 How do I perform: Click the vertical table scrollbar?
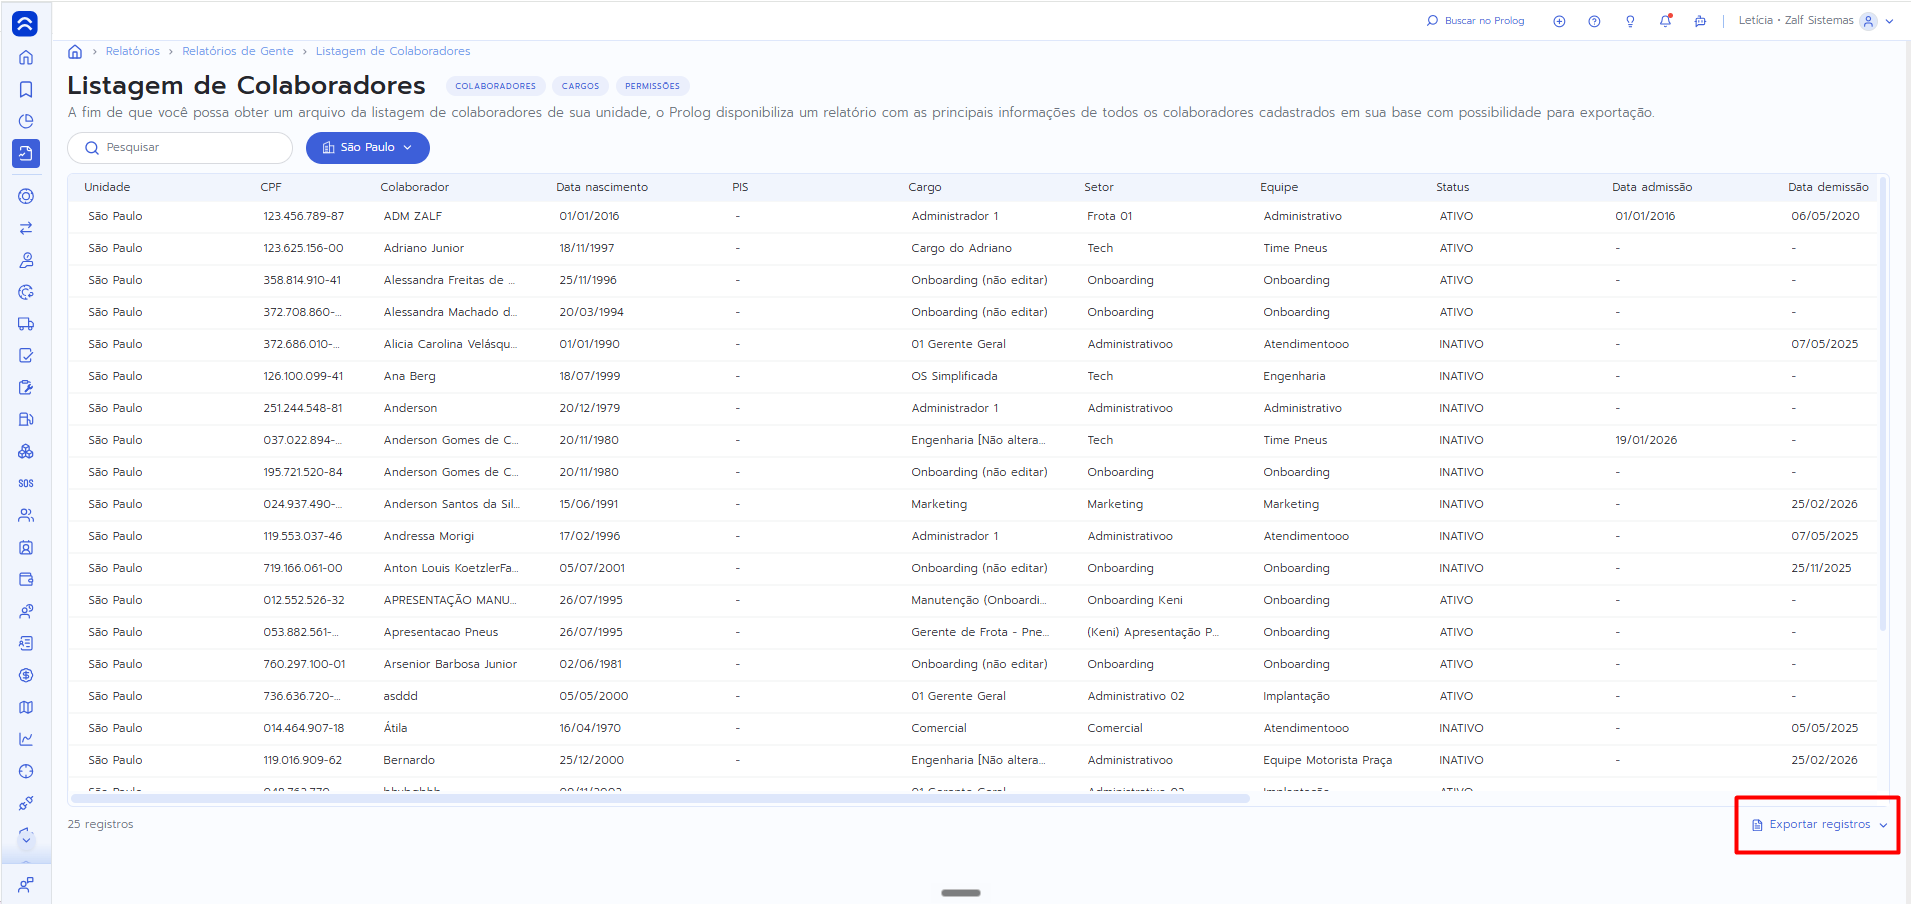coord(1883,405)
